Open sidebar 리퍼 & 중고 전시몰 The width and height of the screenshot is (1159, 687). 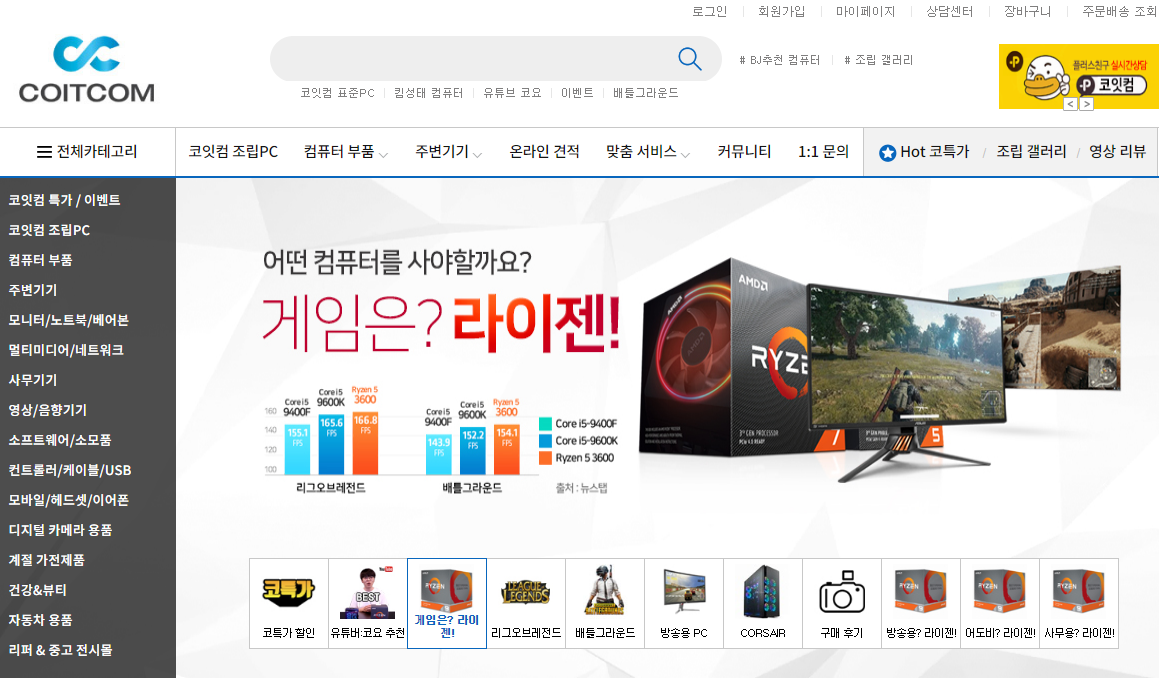point(61,650)
